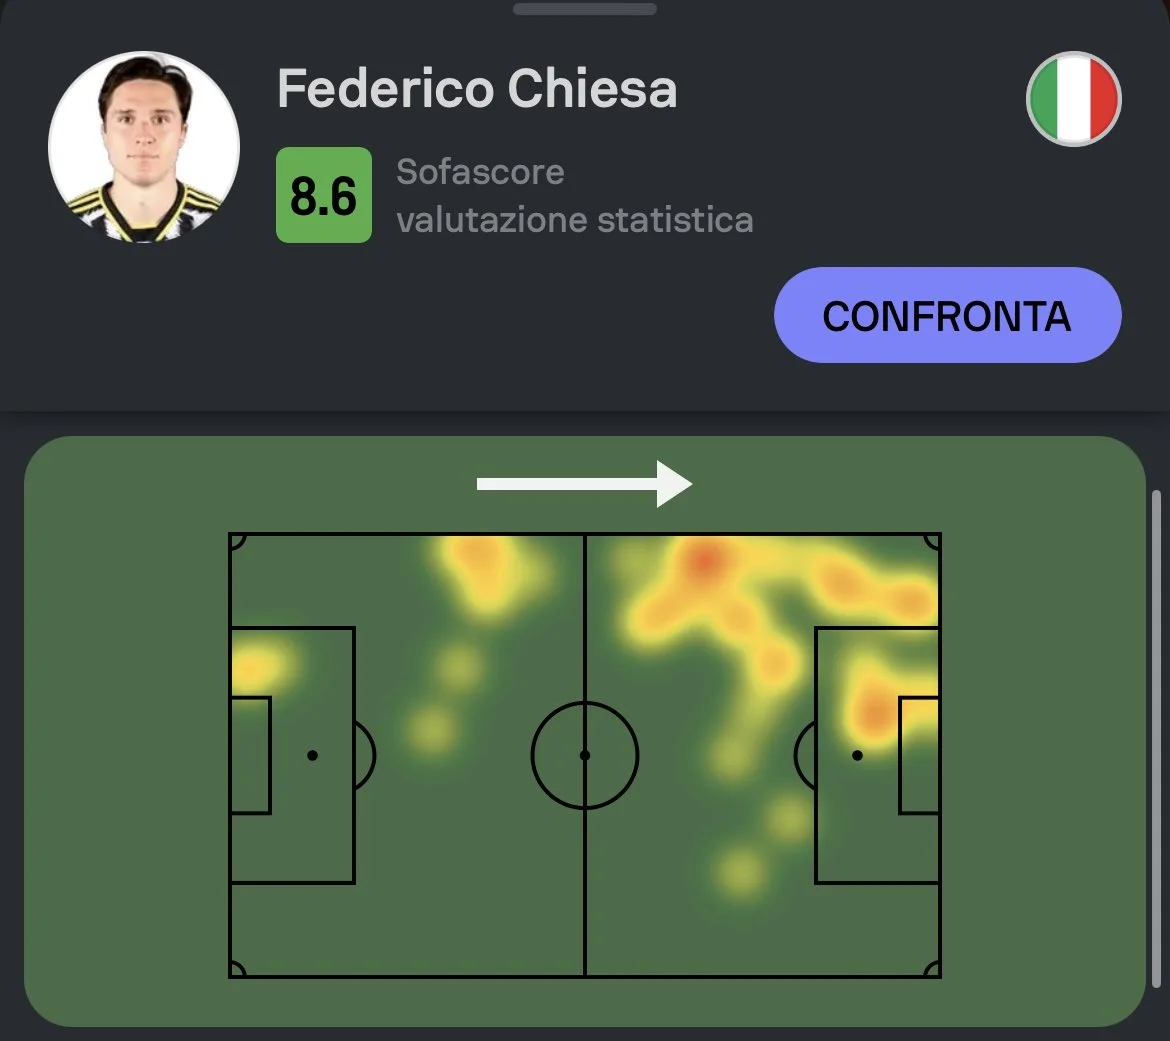Image resolution: width=1170 pixels, height=1041 pixels.
Task: Click the sheet drag handle at top
Action: [585, 9]
